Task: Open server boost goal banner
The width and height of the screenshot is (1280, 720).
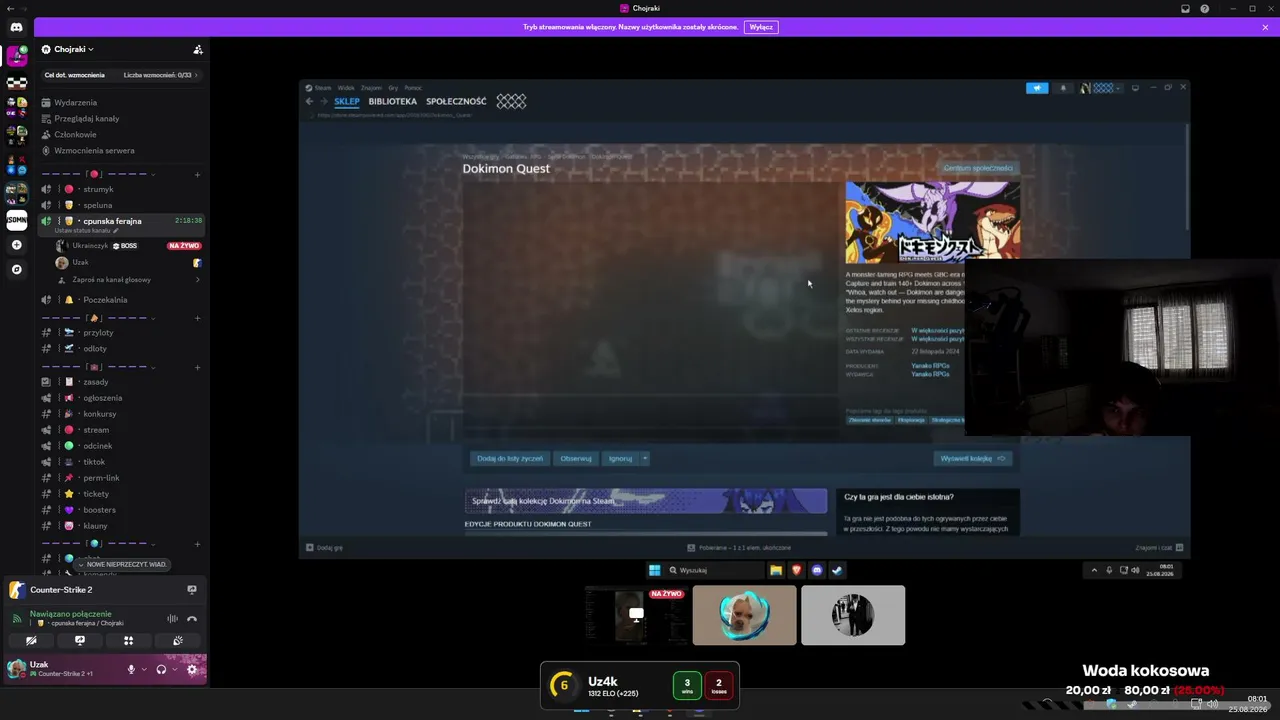Action: point(121,75)
